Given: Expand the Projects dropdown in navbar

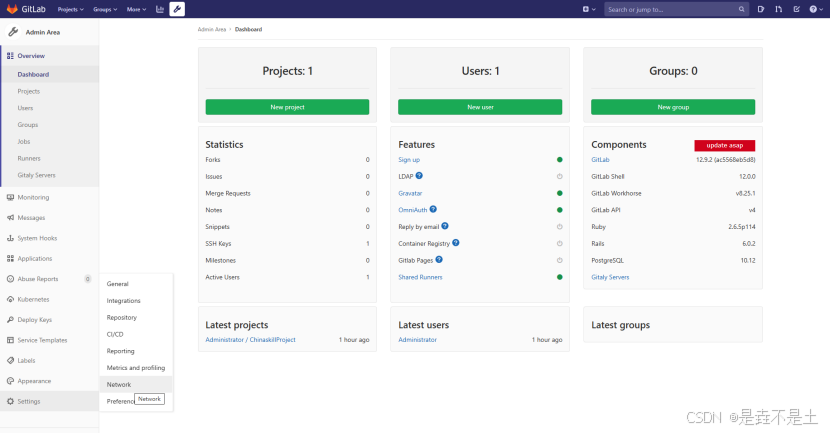Looking at the screenshot, I should [x=70, y=9].
